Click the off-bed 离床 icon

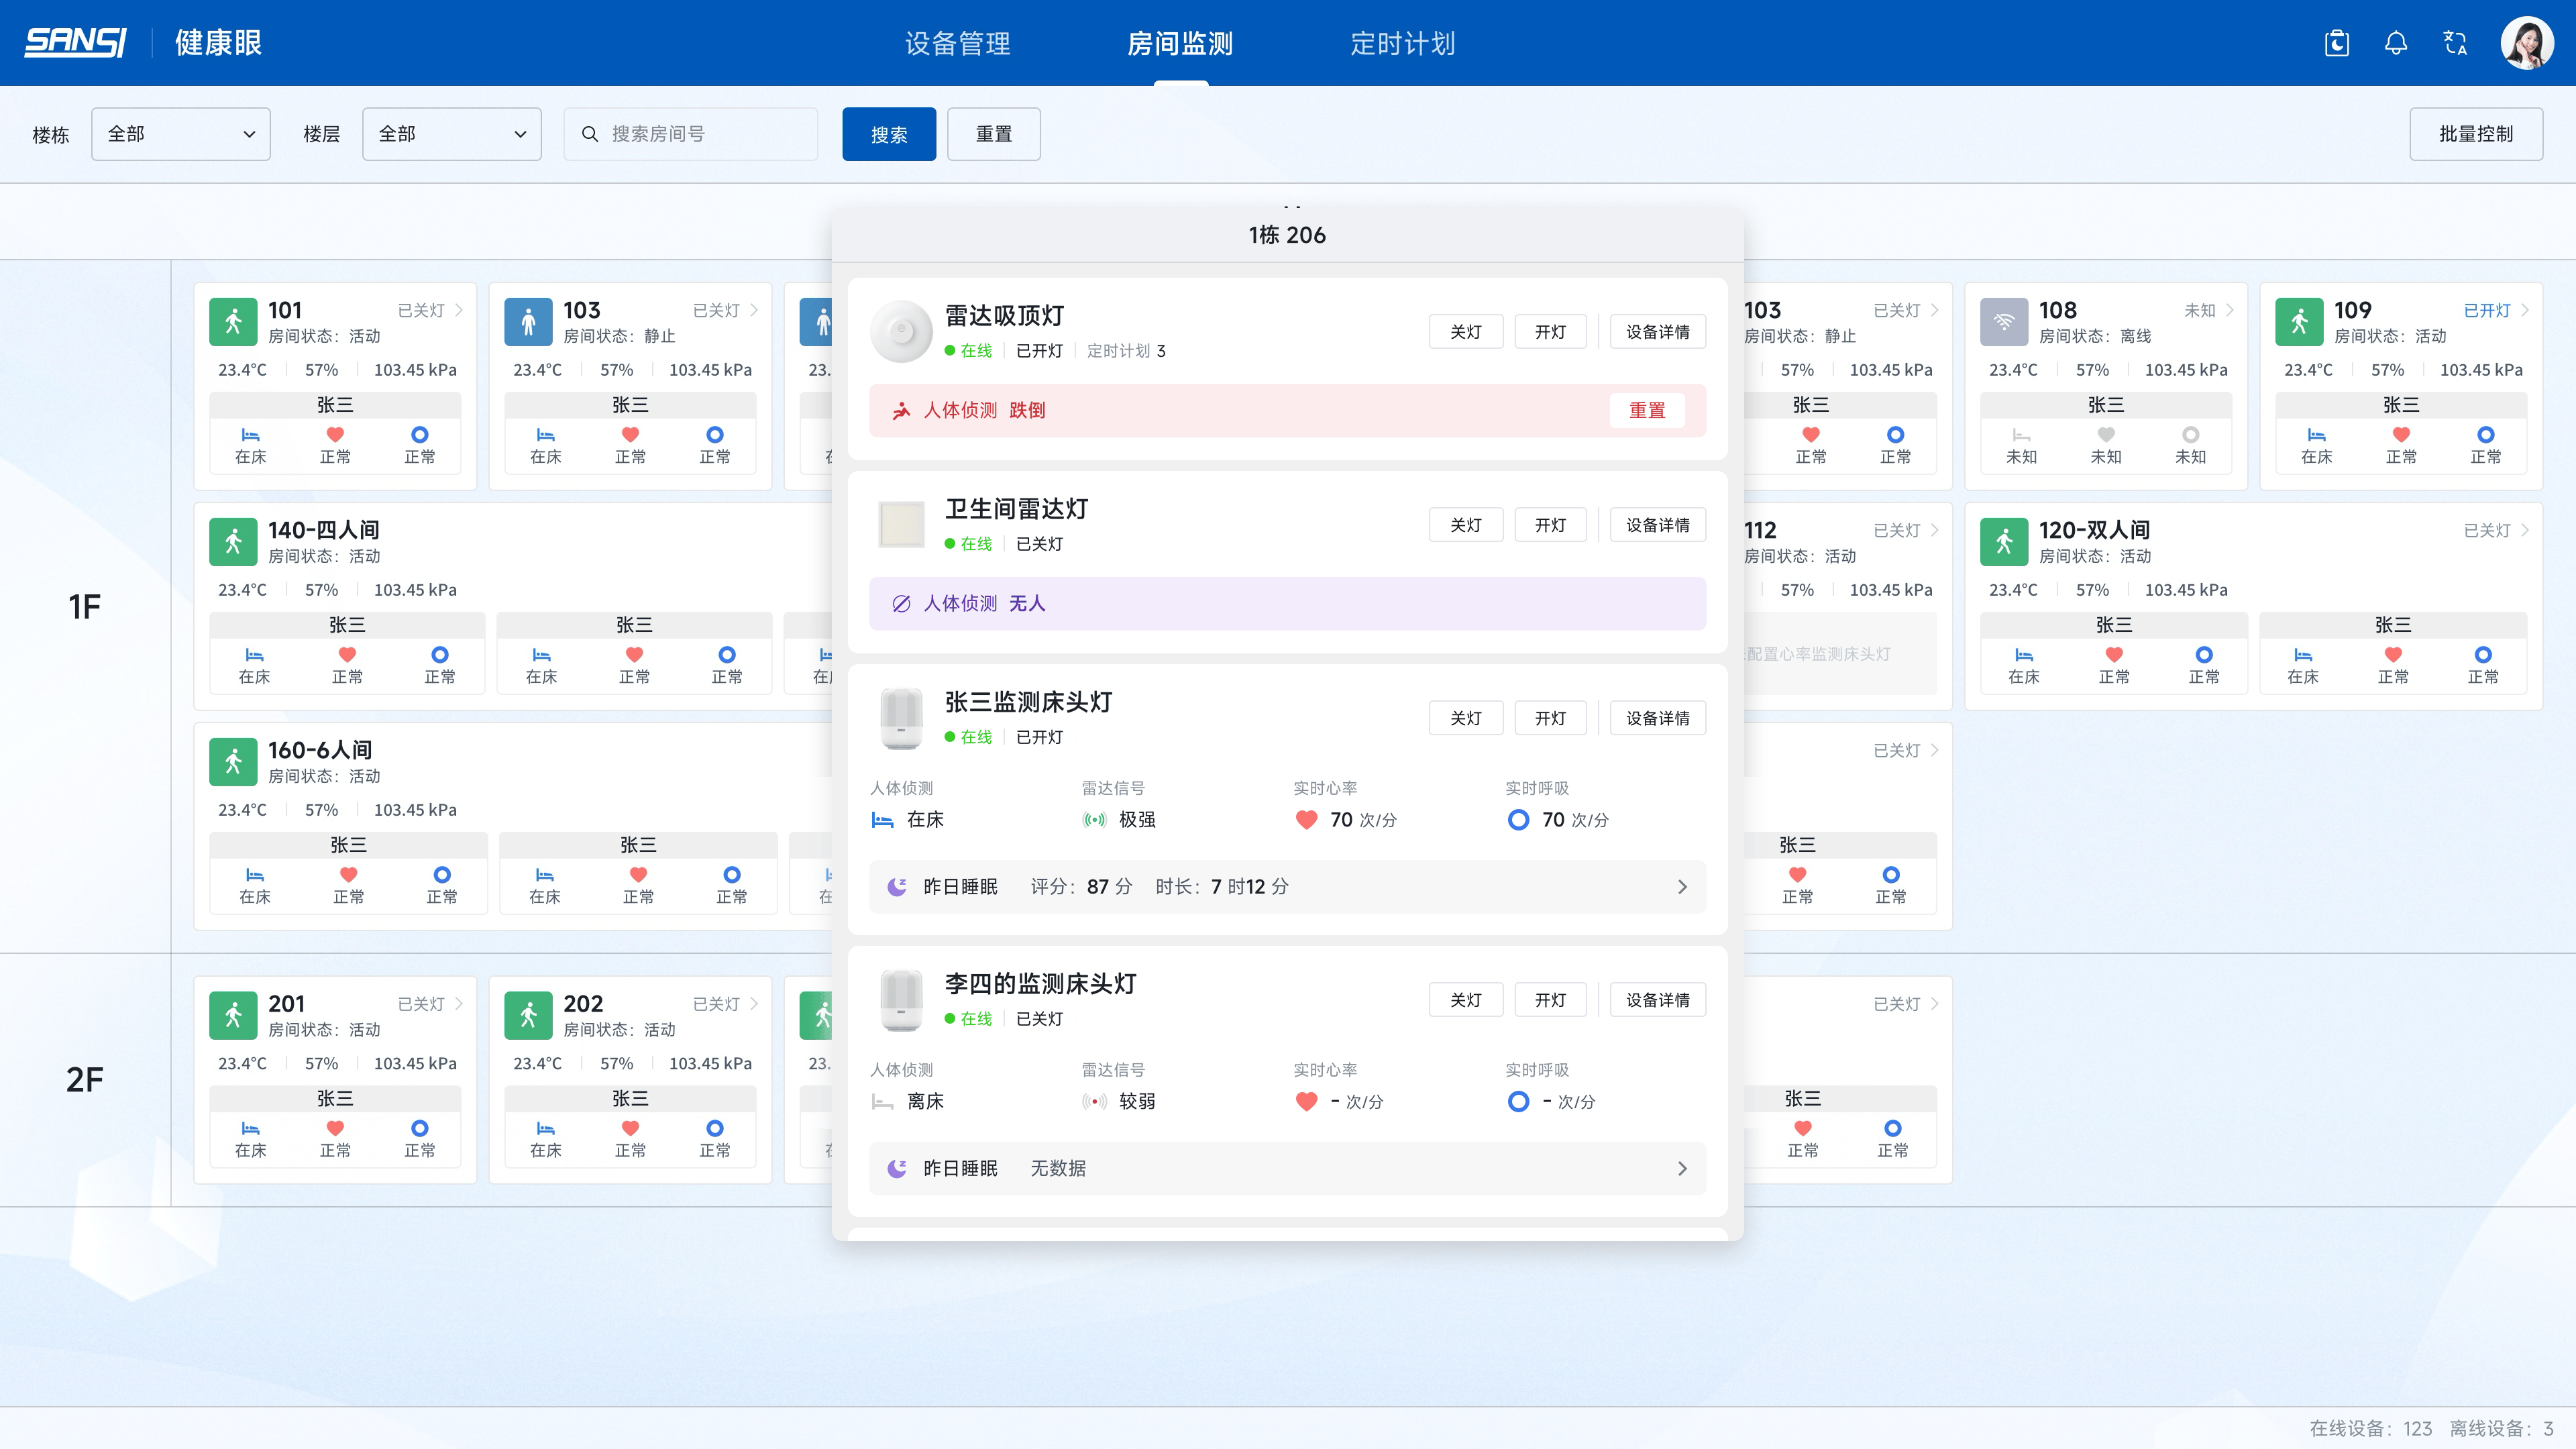tap(882, 1102)
